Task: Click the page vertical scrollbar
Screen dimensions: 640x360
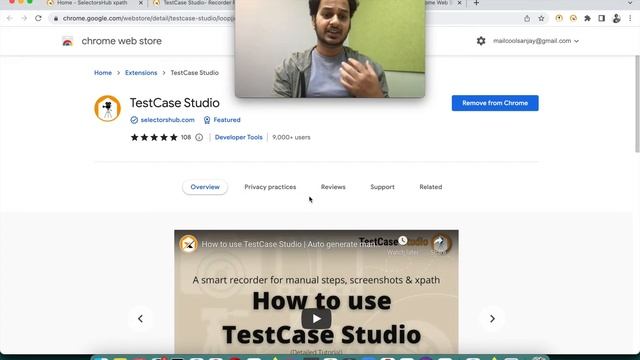Action: click(x=637, y=104)
